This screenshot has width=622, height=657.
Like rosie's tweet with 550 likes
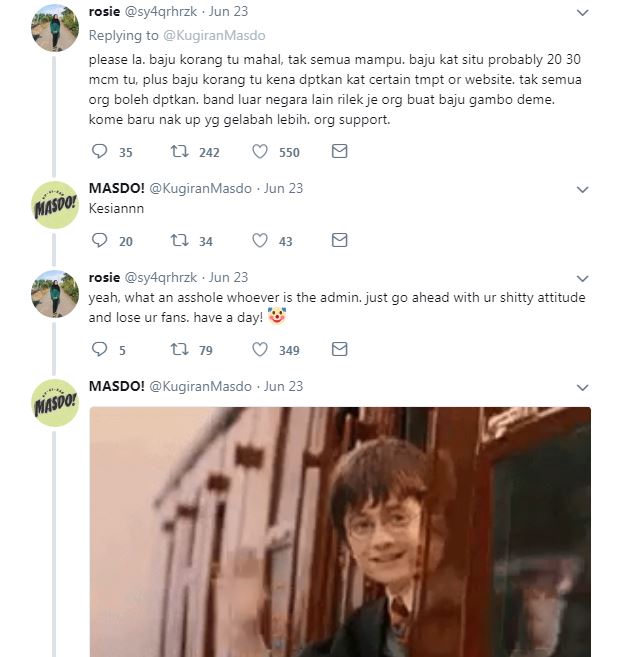pyautogui.click(x=260, y=152)
